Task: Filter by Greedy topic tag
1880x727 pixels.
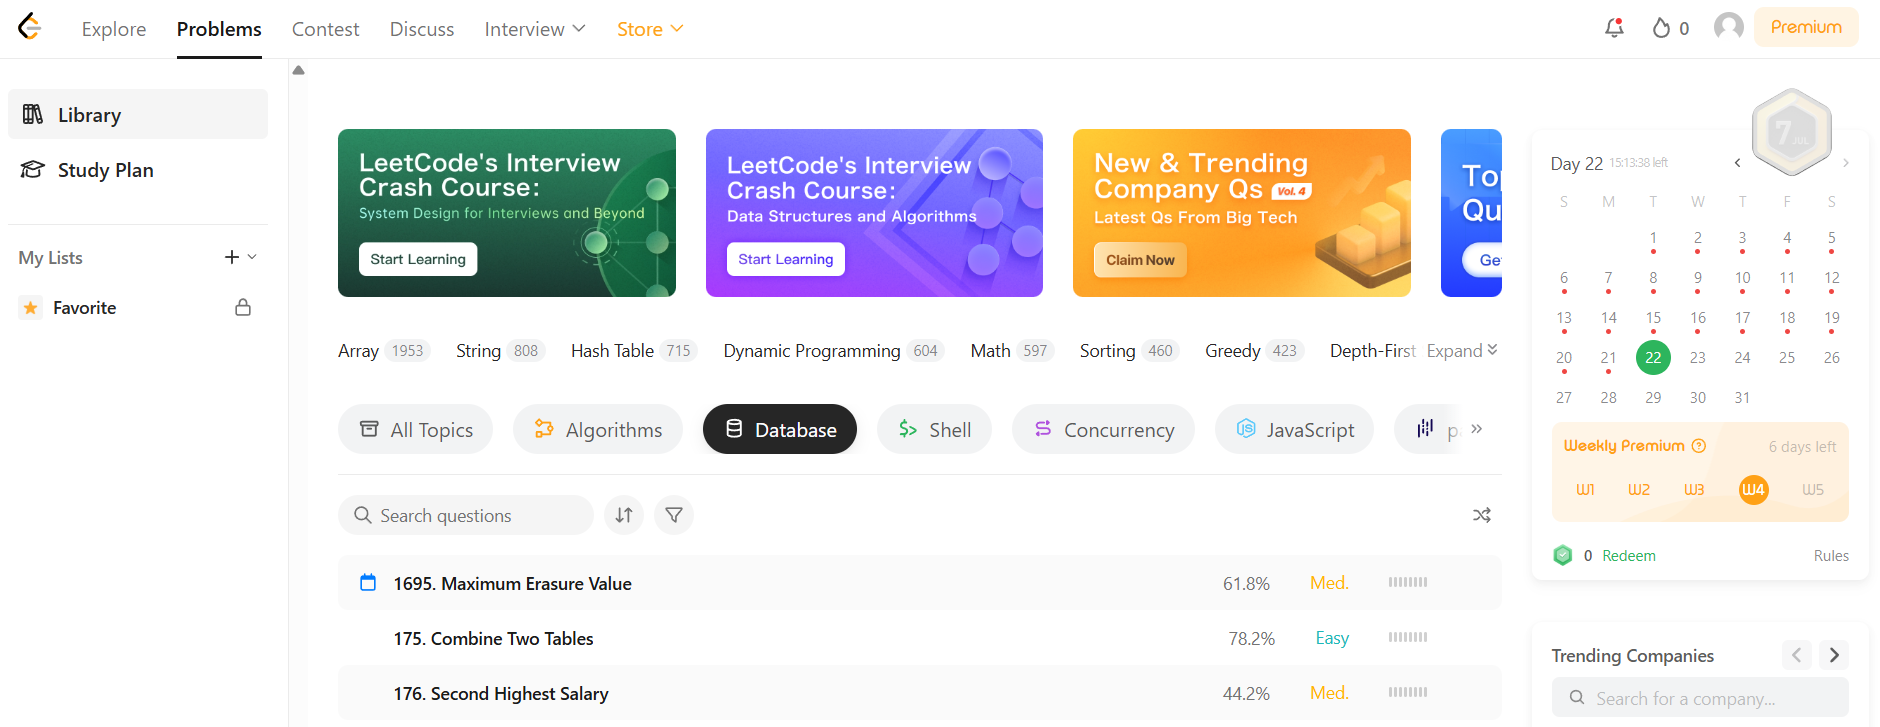Action: 1254,350
